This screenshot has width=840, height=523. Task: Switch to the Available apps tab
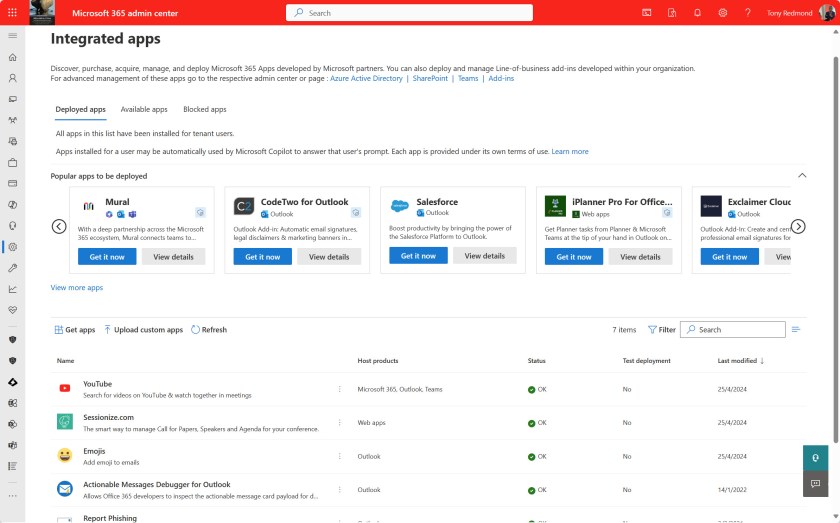(144, 109)
